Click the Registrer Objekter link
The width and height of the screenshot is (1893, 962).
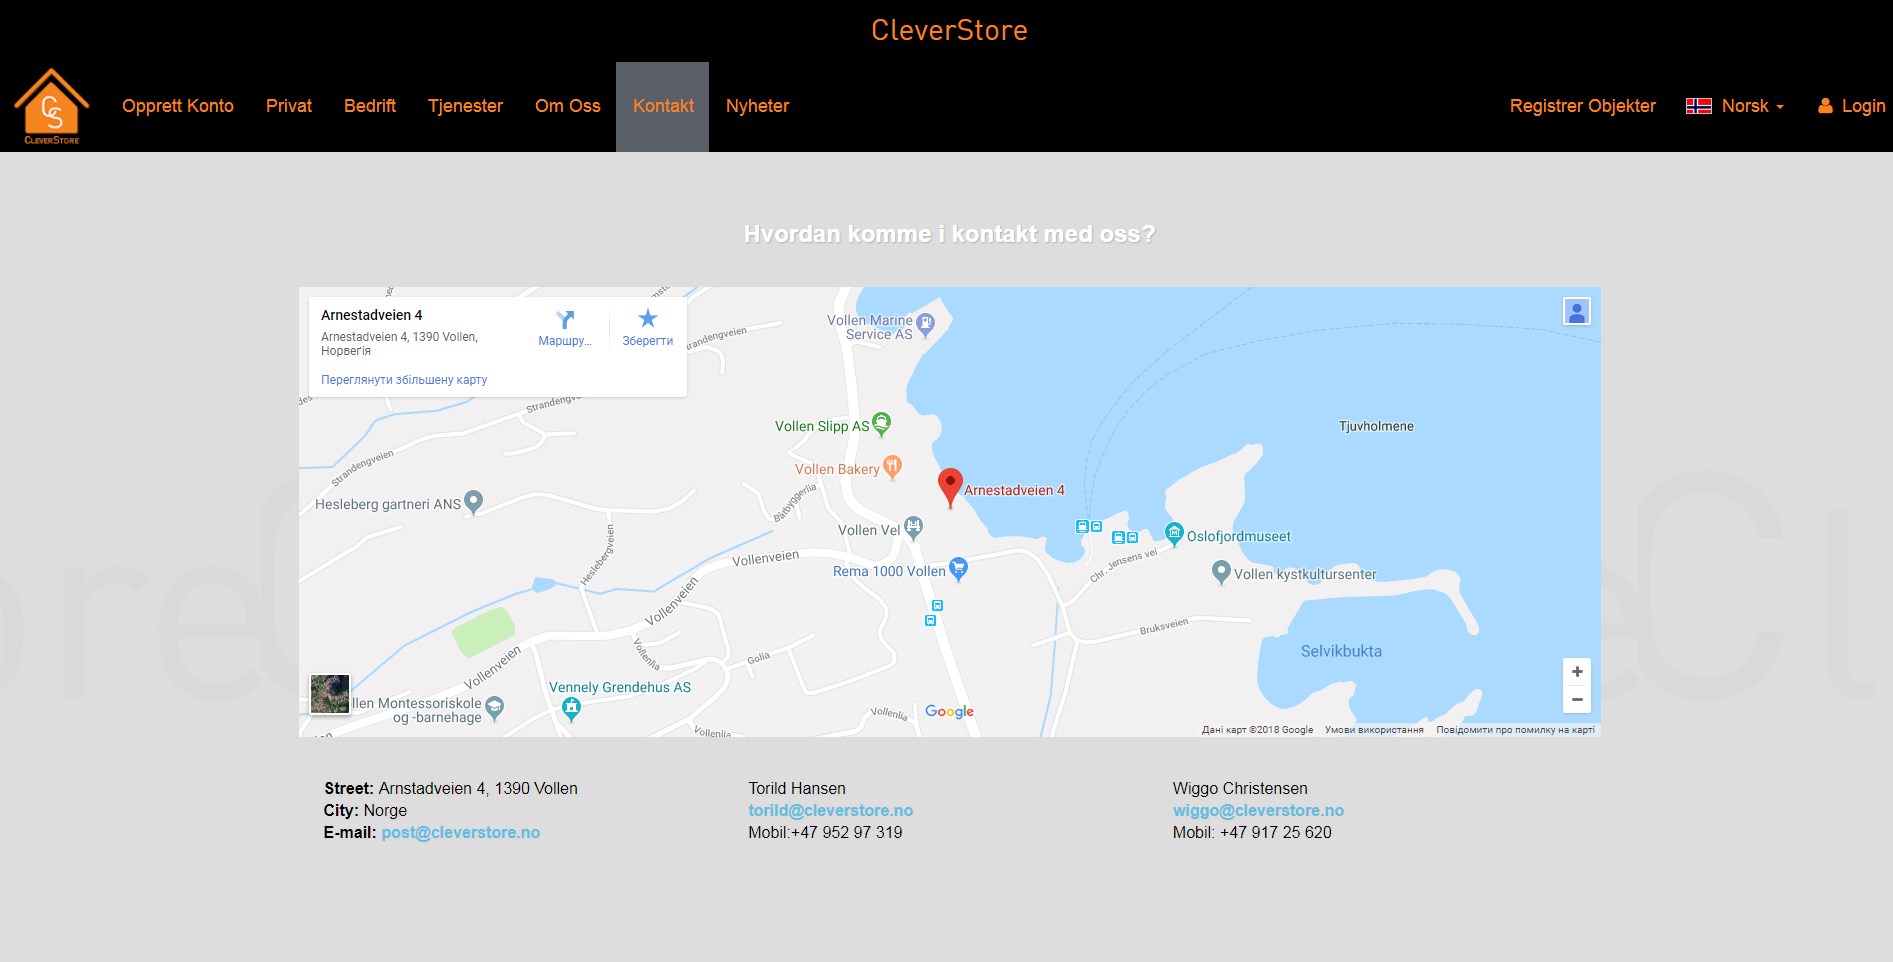[1583, 106]
